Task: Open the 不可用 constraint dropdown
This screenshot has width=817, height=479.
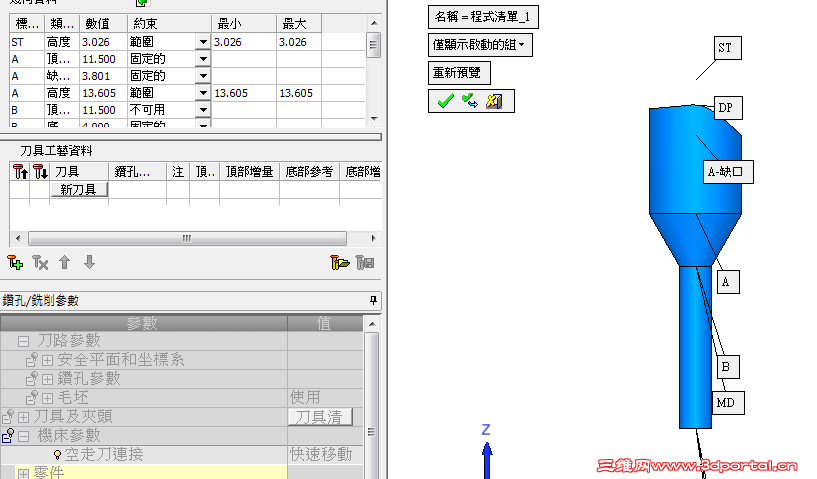Action: pyautogui.click(x=203, y=110)
